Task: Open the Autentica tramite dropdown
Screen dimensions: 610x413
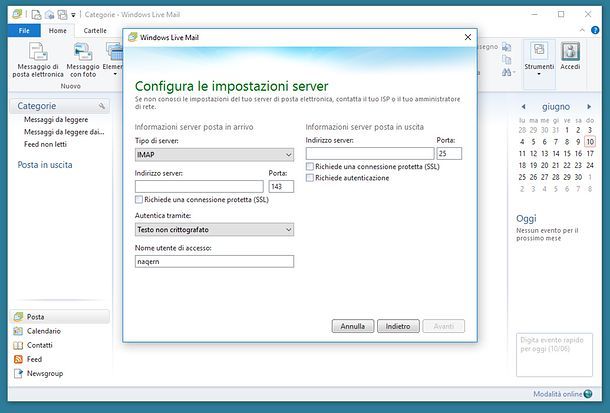Action: coord(214,229)
